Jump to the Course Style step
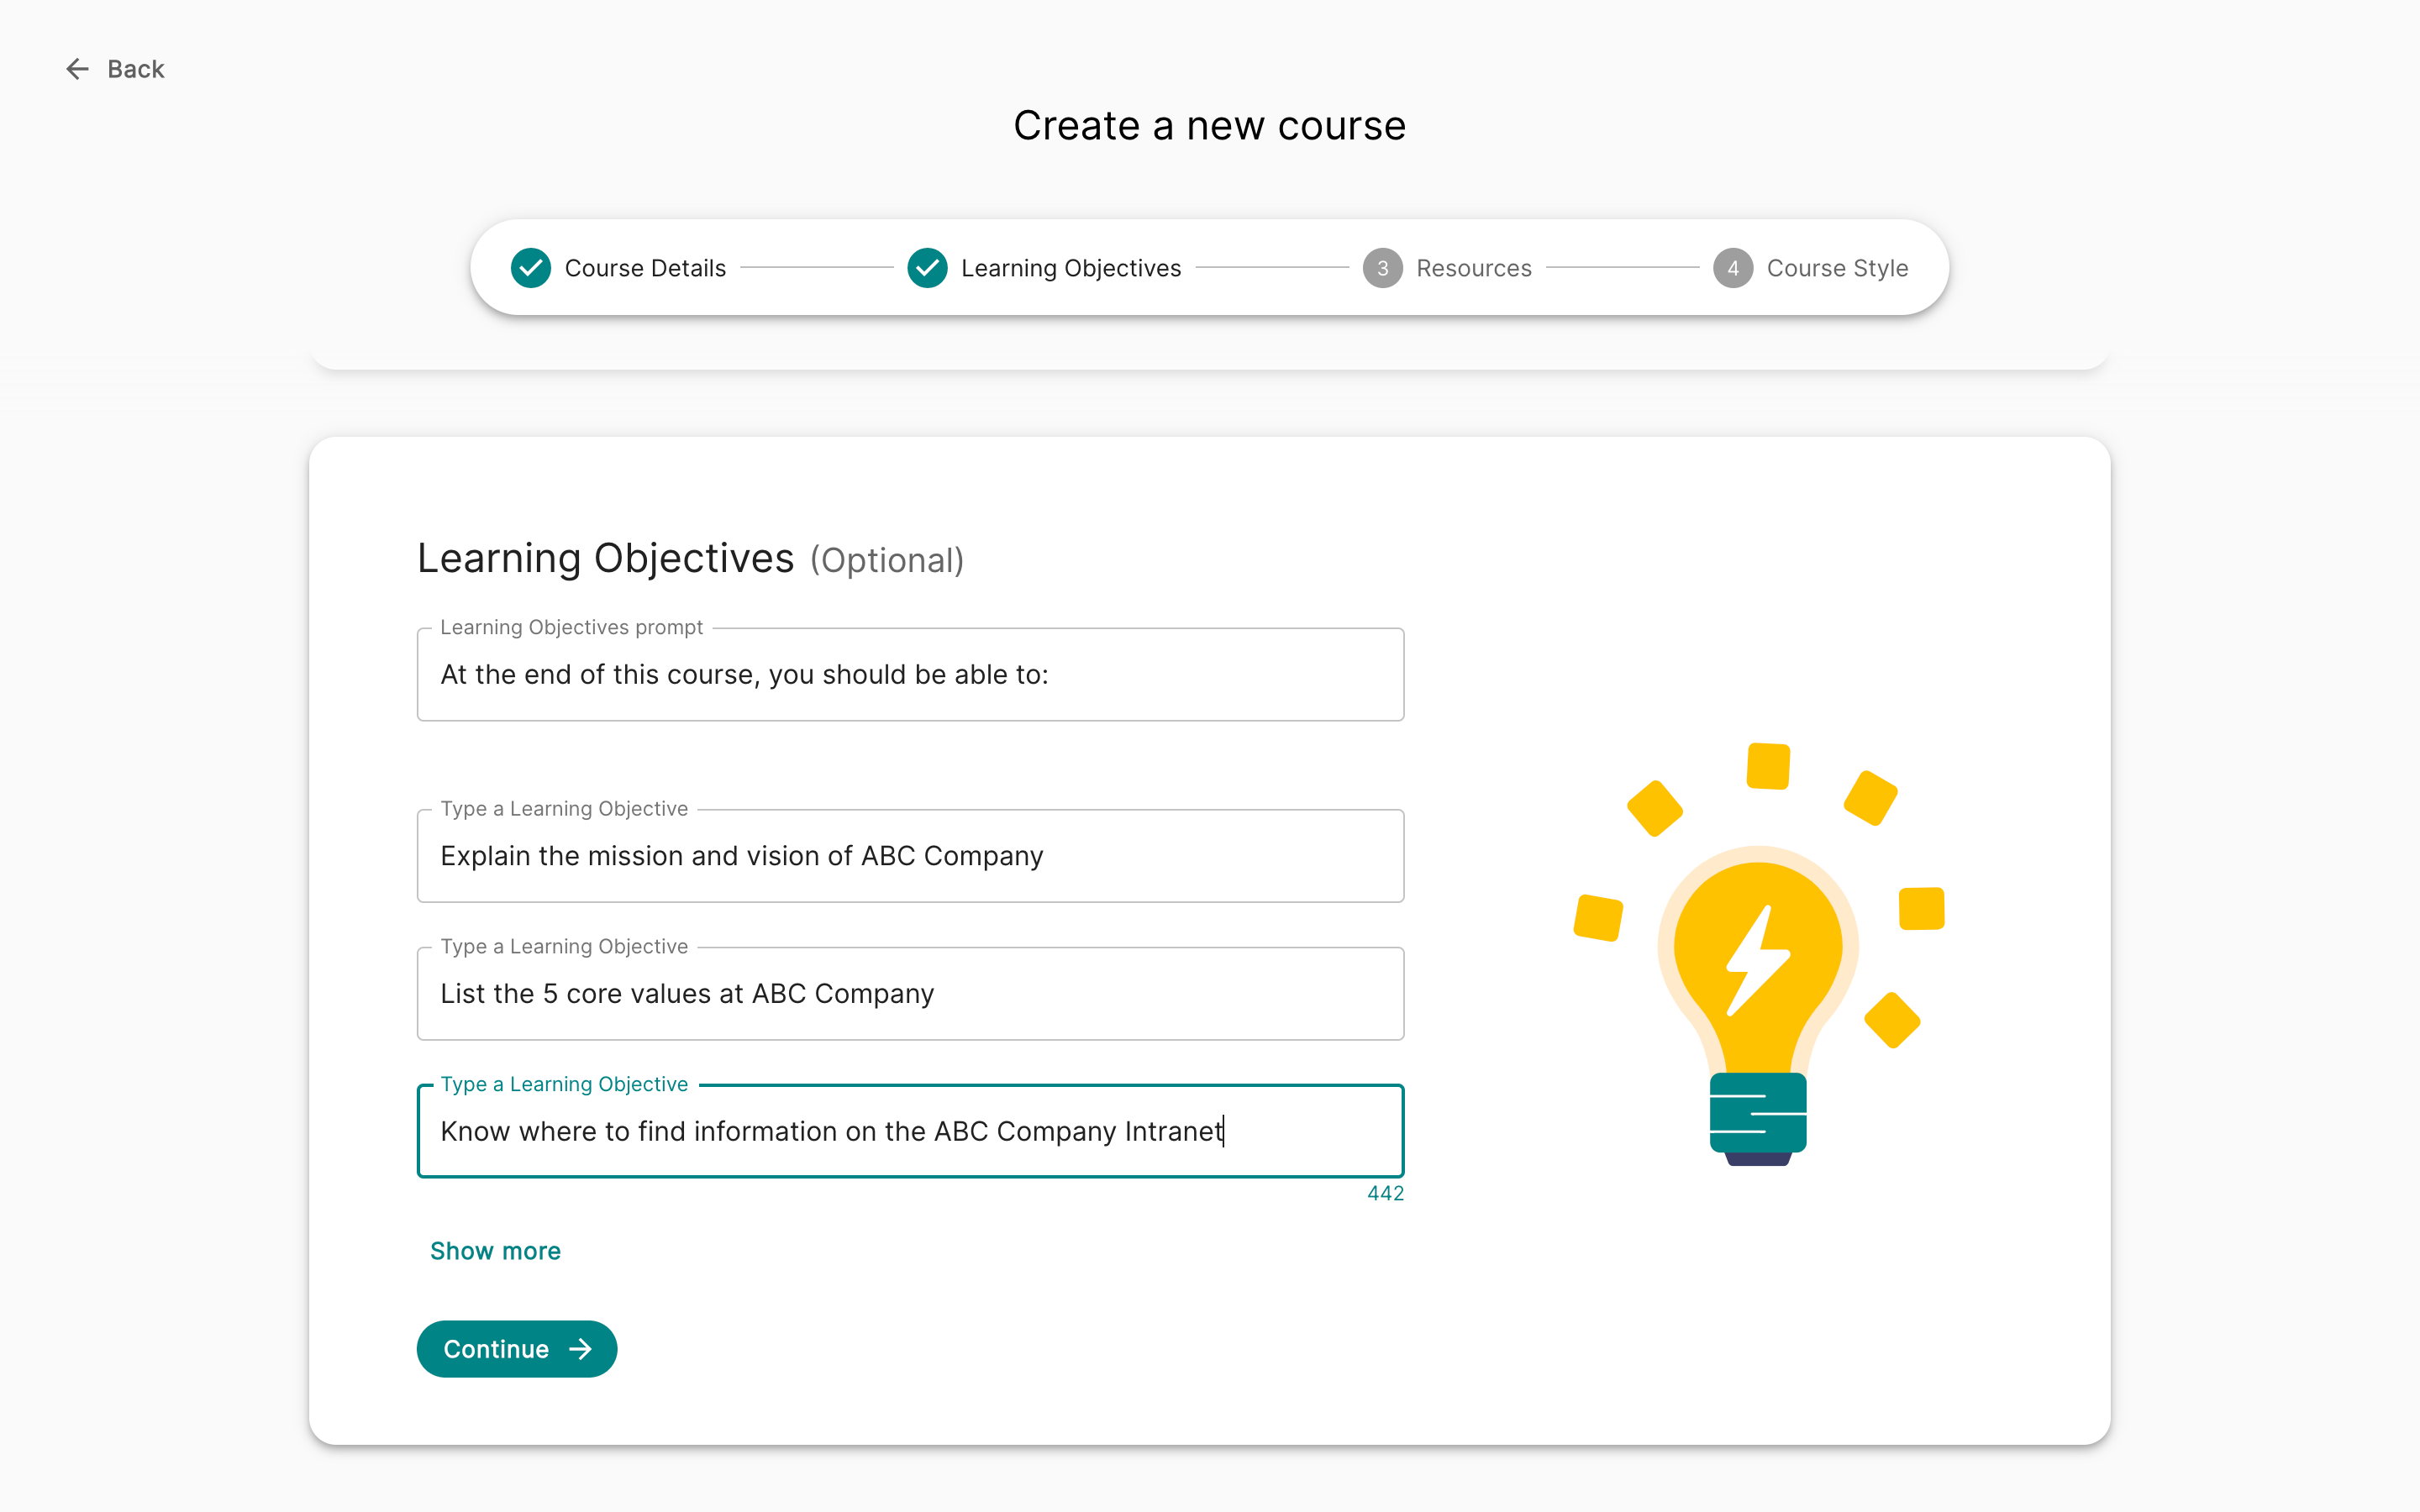 click(1838, 268)
